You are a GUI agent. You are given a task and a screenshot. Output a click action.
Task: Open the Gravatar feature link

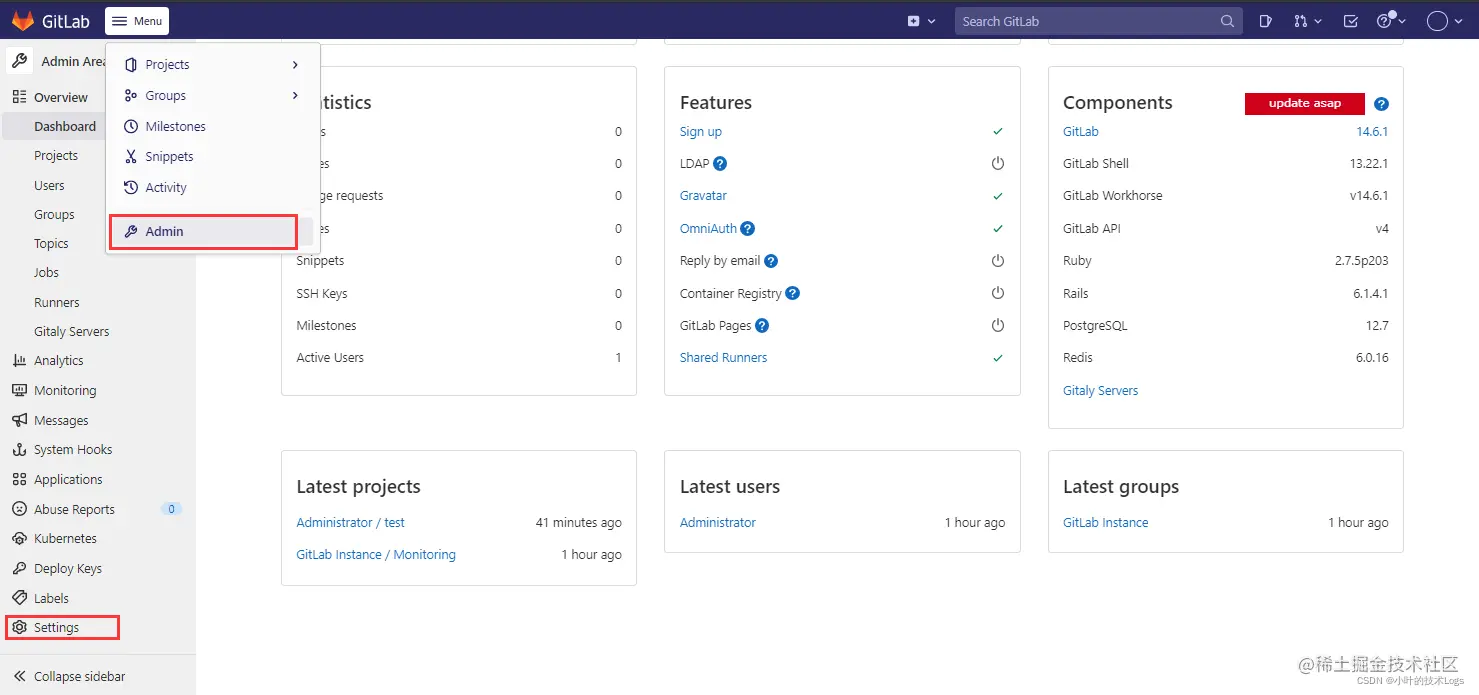click(x=703, y=195)
